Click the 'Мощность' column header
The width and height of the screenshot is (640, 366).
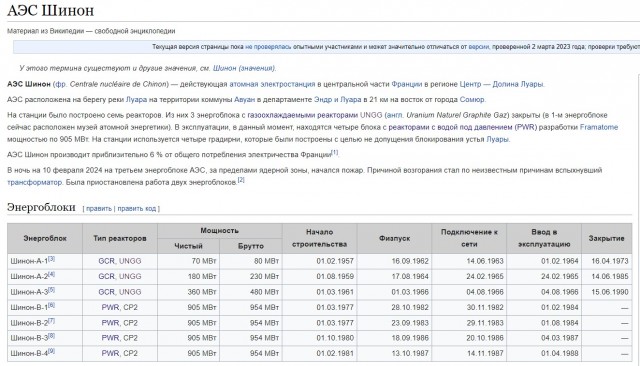220,231
